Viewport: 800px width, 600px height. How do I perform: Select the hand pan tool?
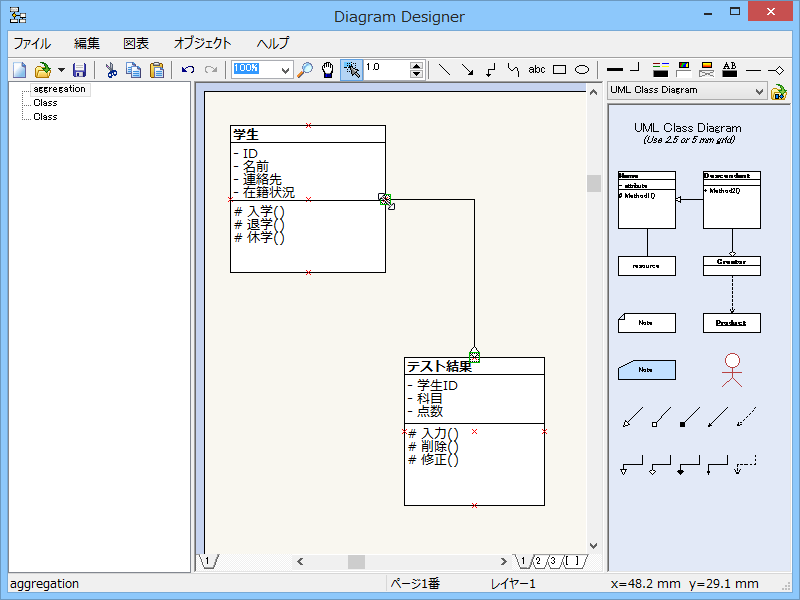328,70
